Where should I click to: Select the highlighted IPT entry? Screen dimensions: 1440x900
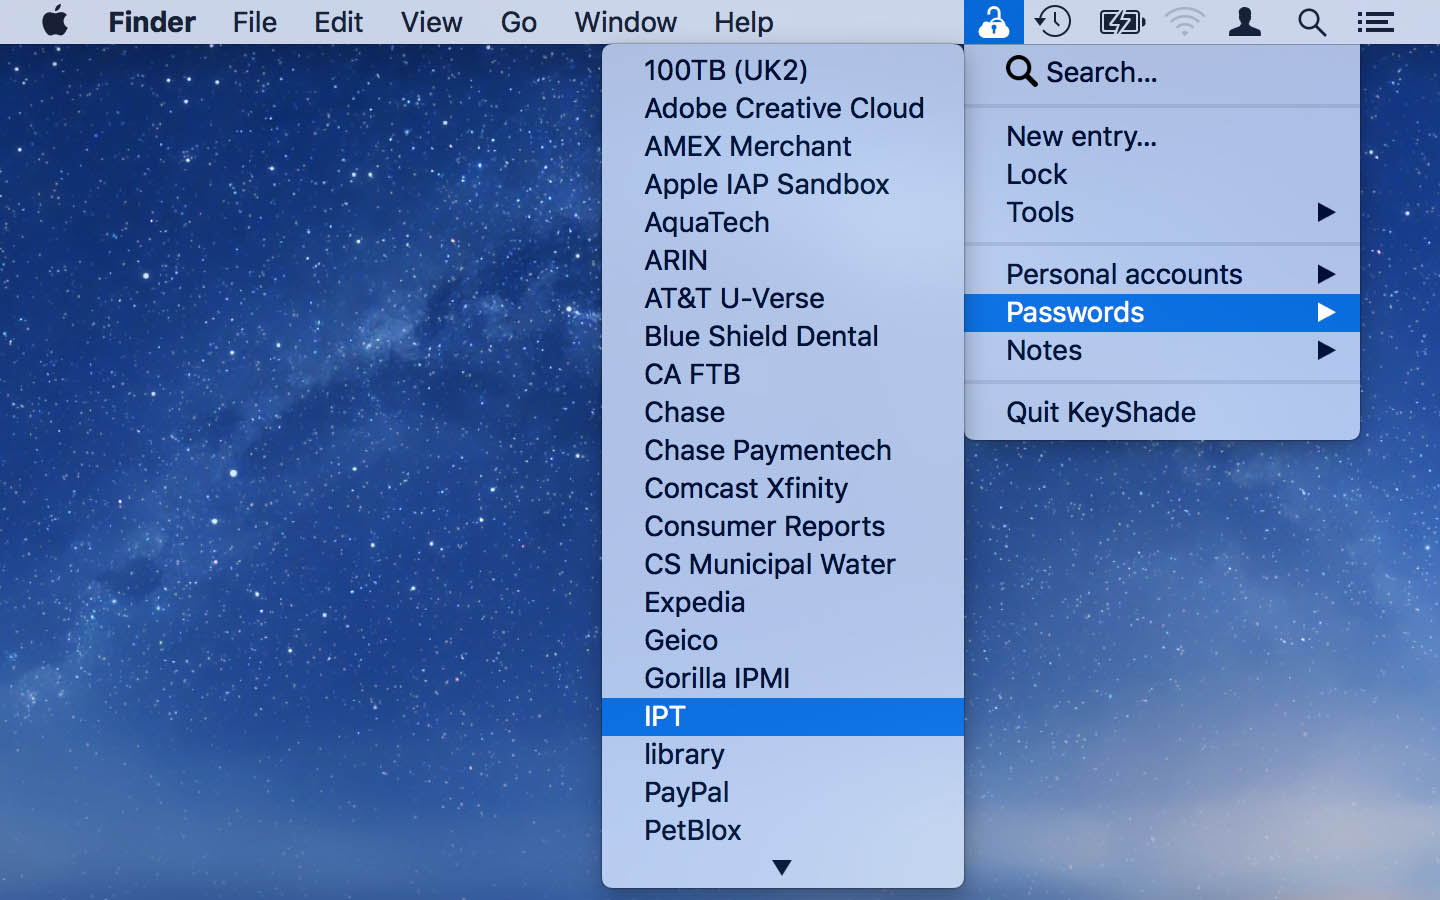(783, 716)
